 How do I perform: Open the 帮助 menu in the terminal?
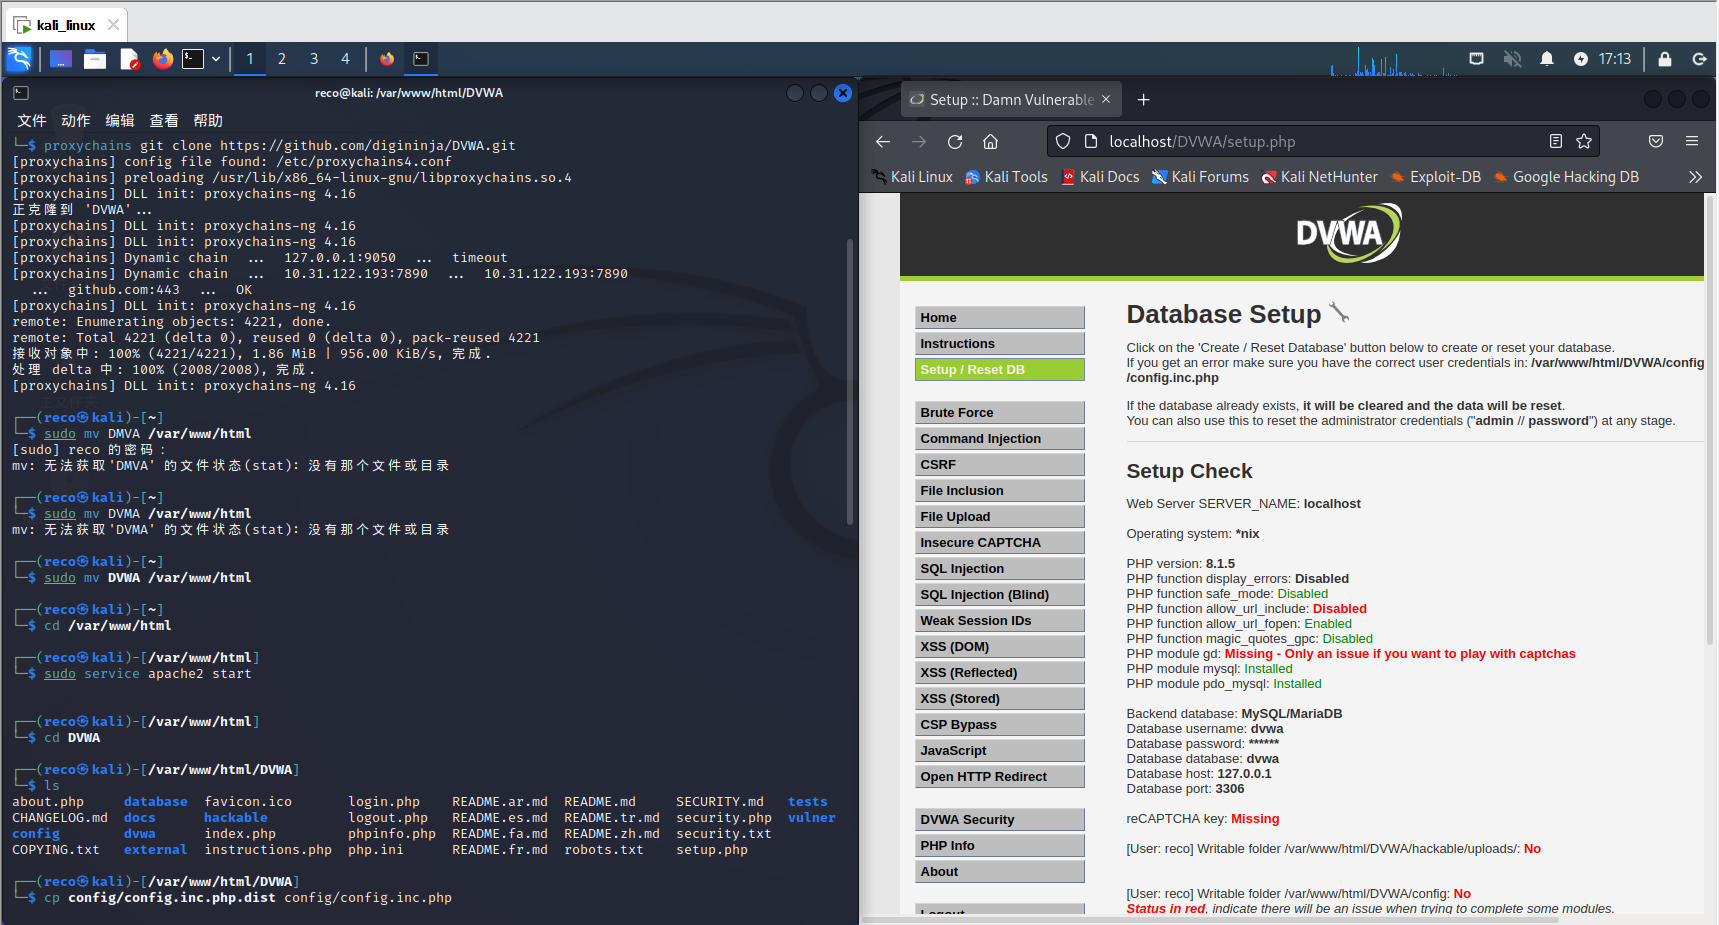208,120
